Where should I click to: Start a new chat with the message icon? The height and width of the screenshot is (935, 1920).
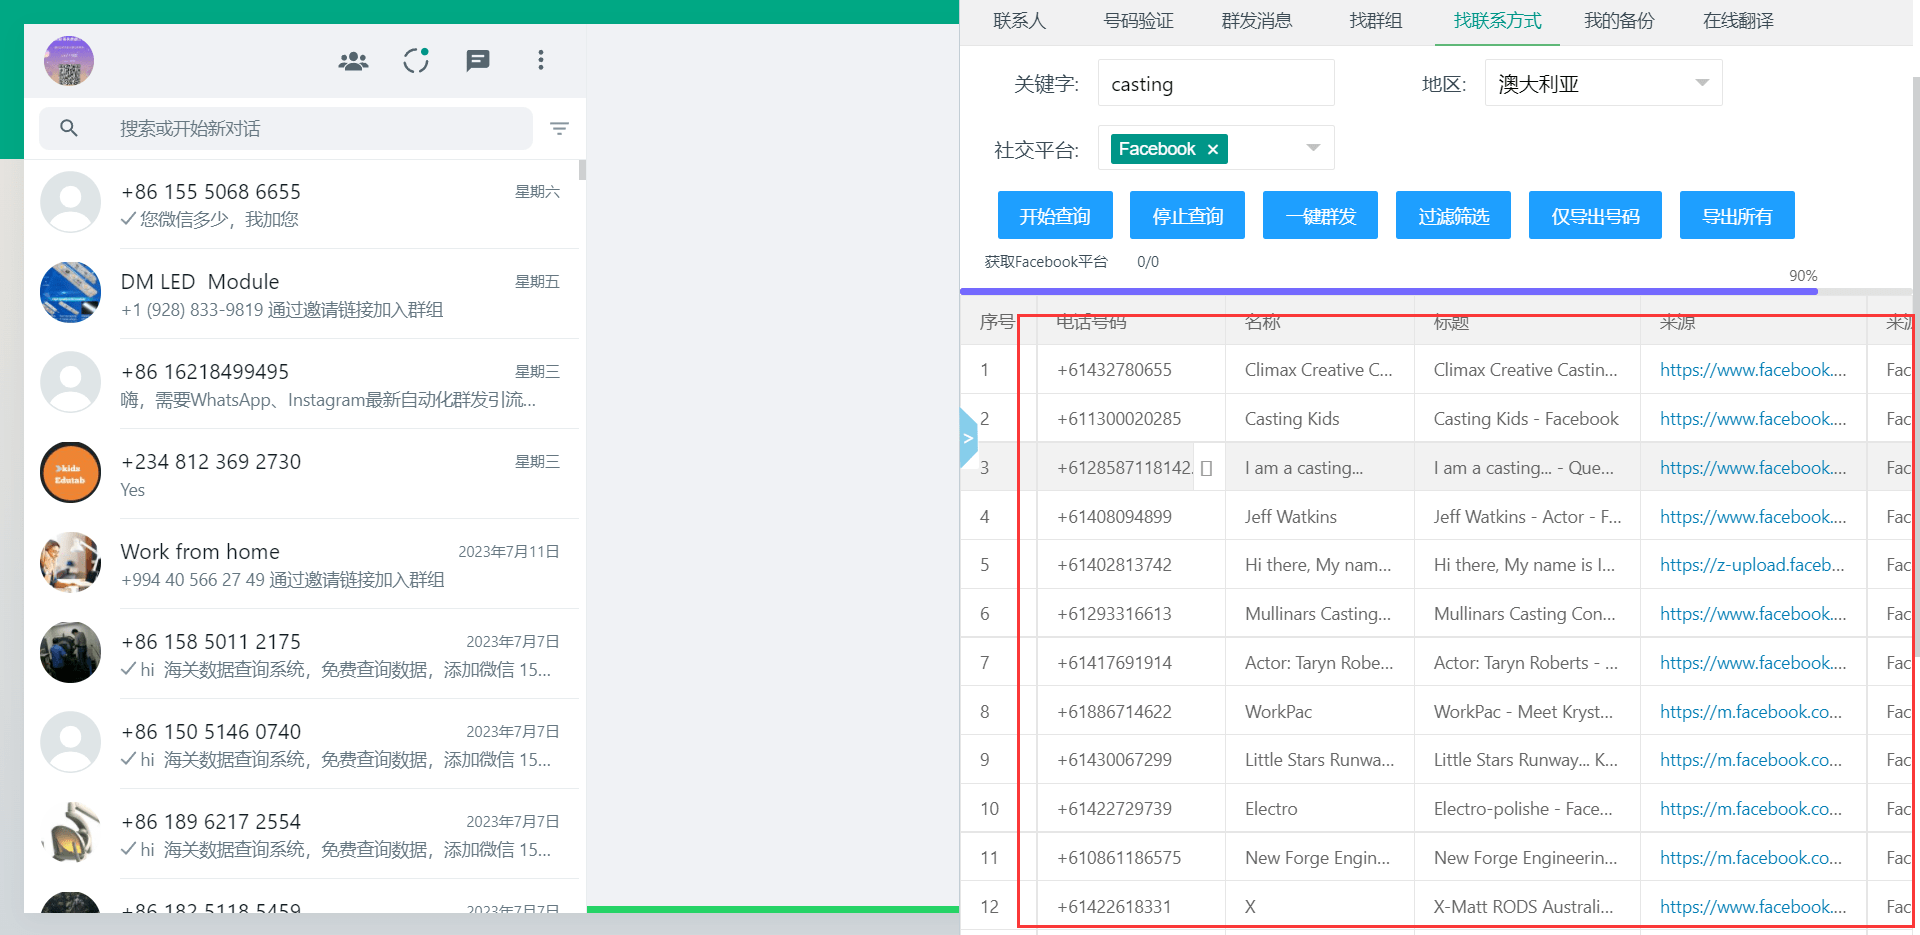click(x=478, y=61)
